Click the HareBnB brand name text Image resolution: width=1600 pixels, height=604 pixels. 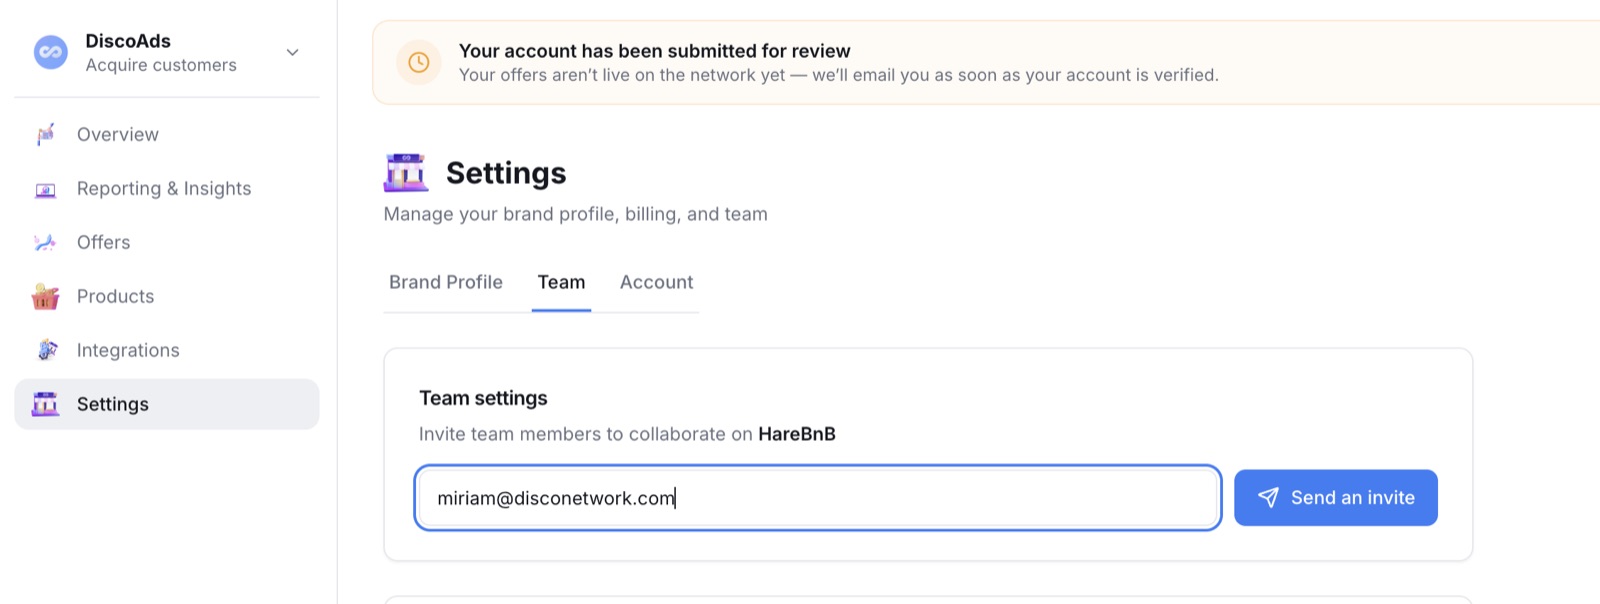click(x=797, y=434)
